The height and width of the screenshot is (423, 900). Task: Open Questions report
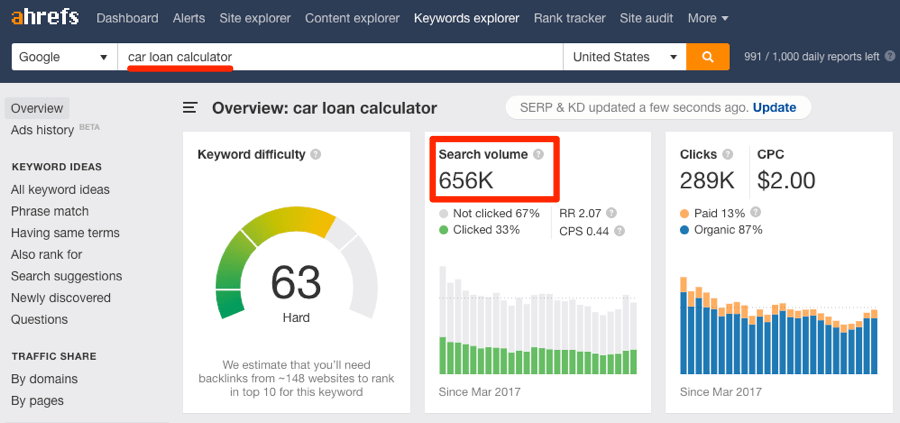click(x=39, y=320)
